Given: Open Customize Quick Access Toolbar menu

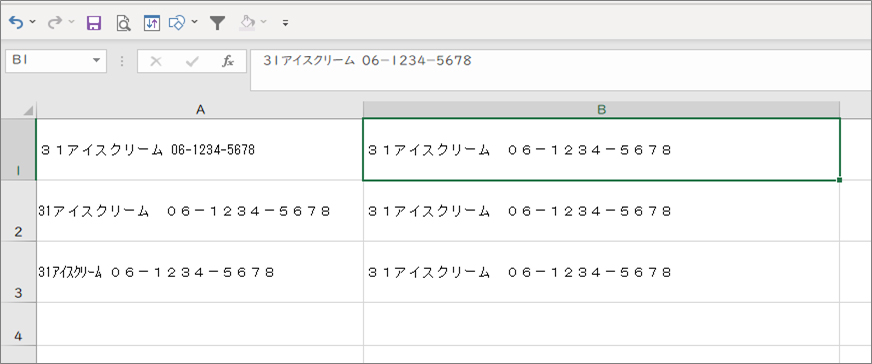Looking at the screenshot, I should pyautogui.click(x=285, y=23).
